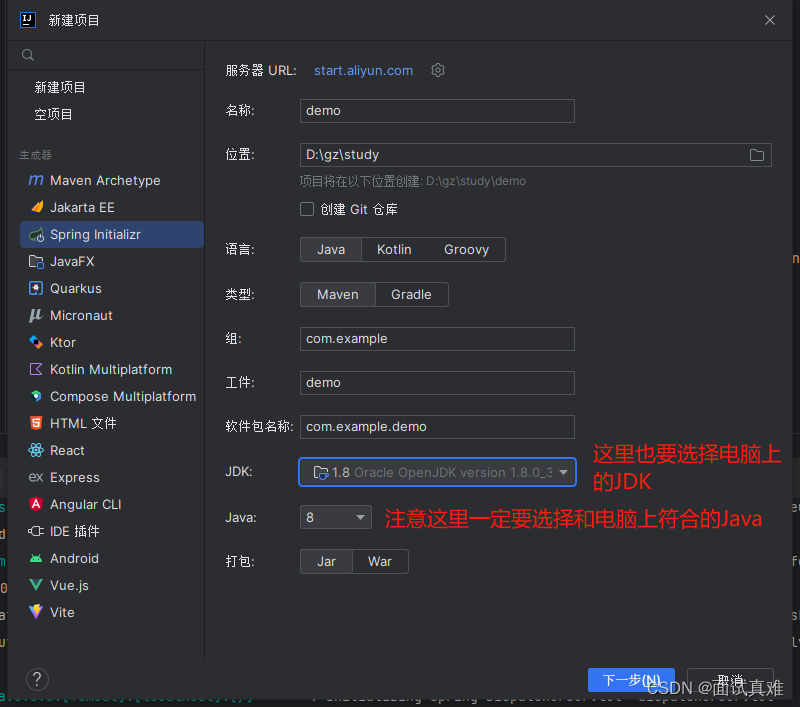The height and width of the screenshot is (707, 800).
Task: Select Vue.js generator entry
Action: point(112,585)
